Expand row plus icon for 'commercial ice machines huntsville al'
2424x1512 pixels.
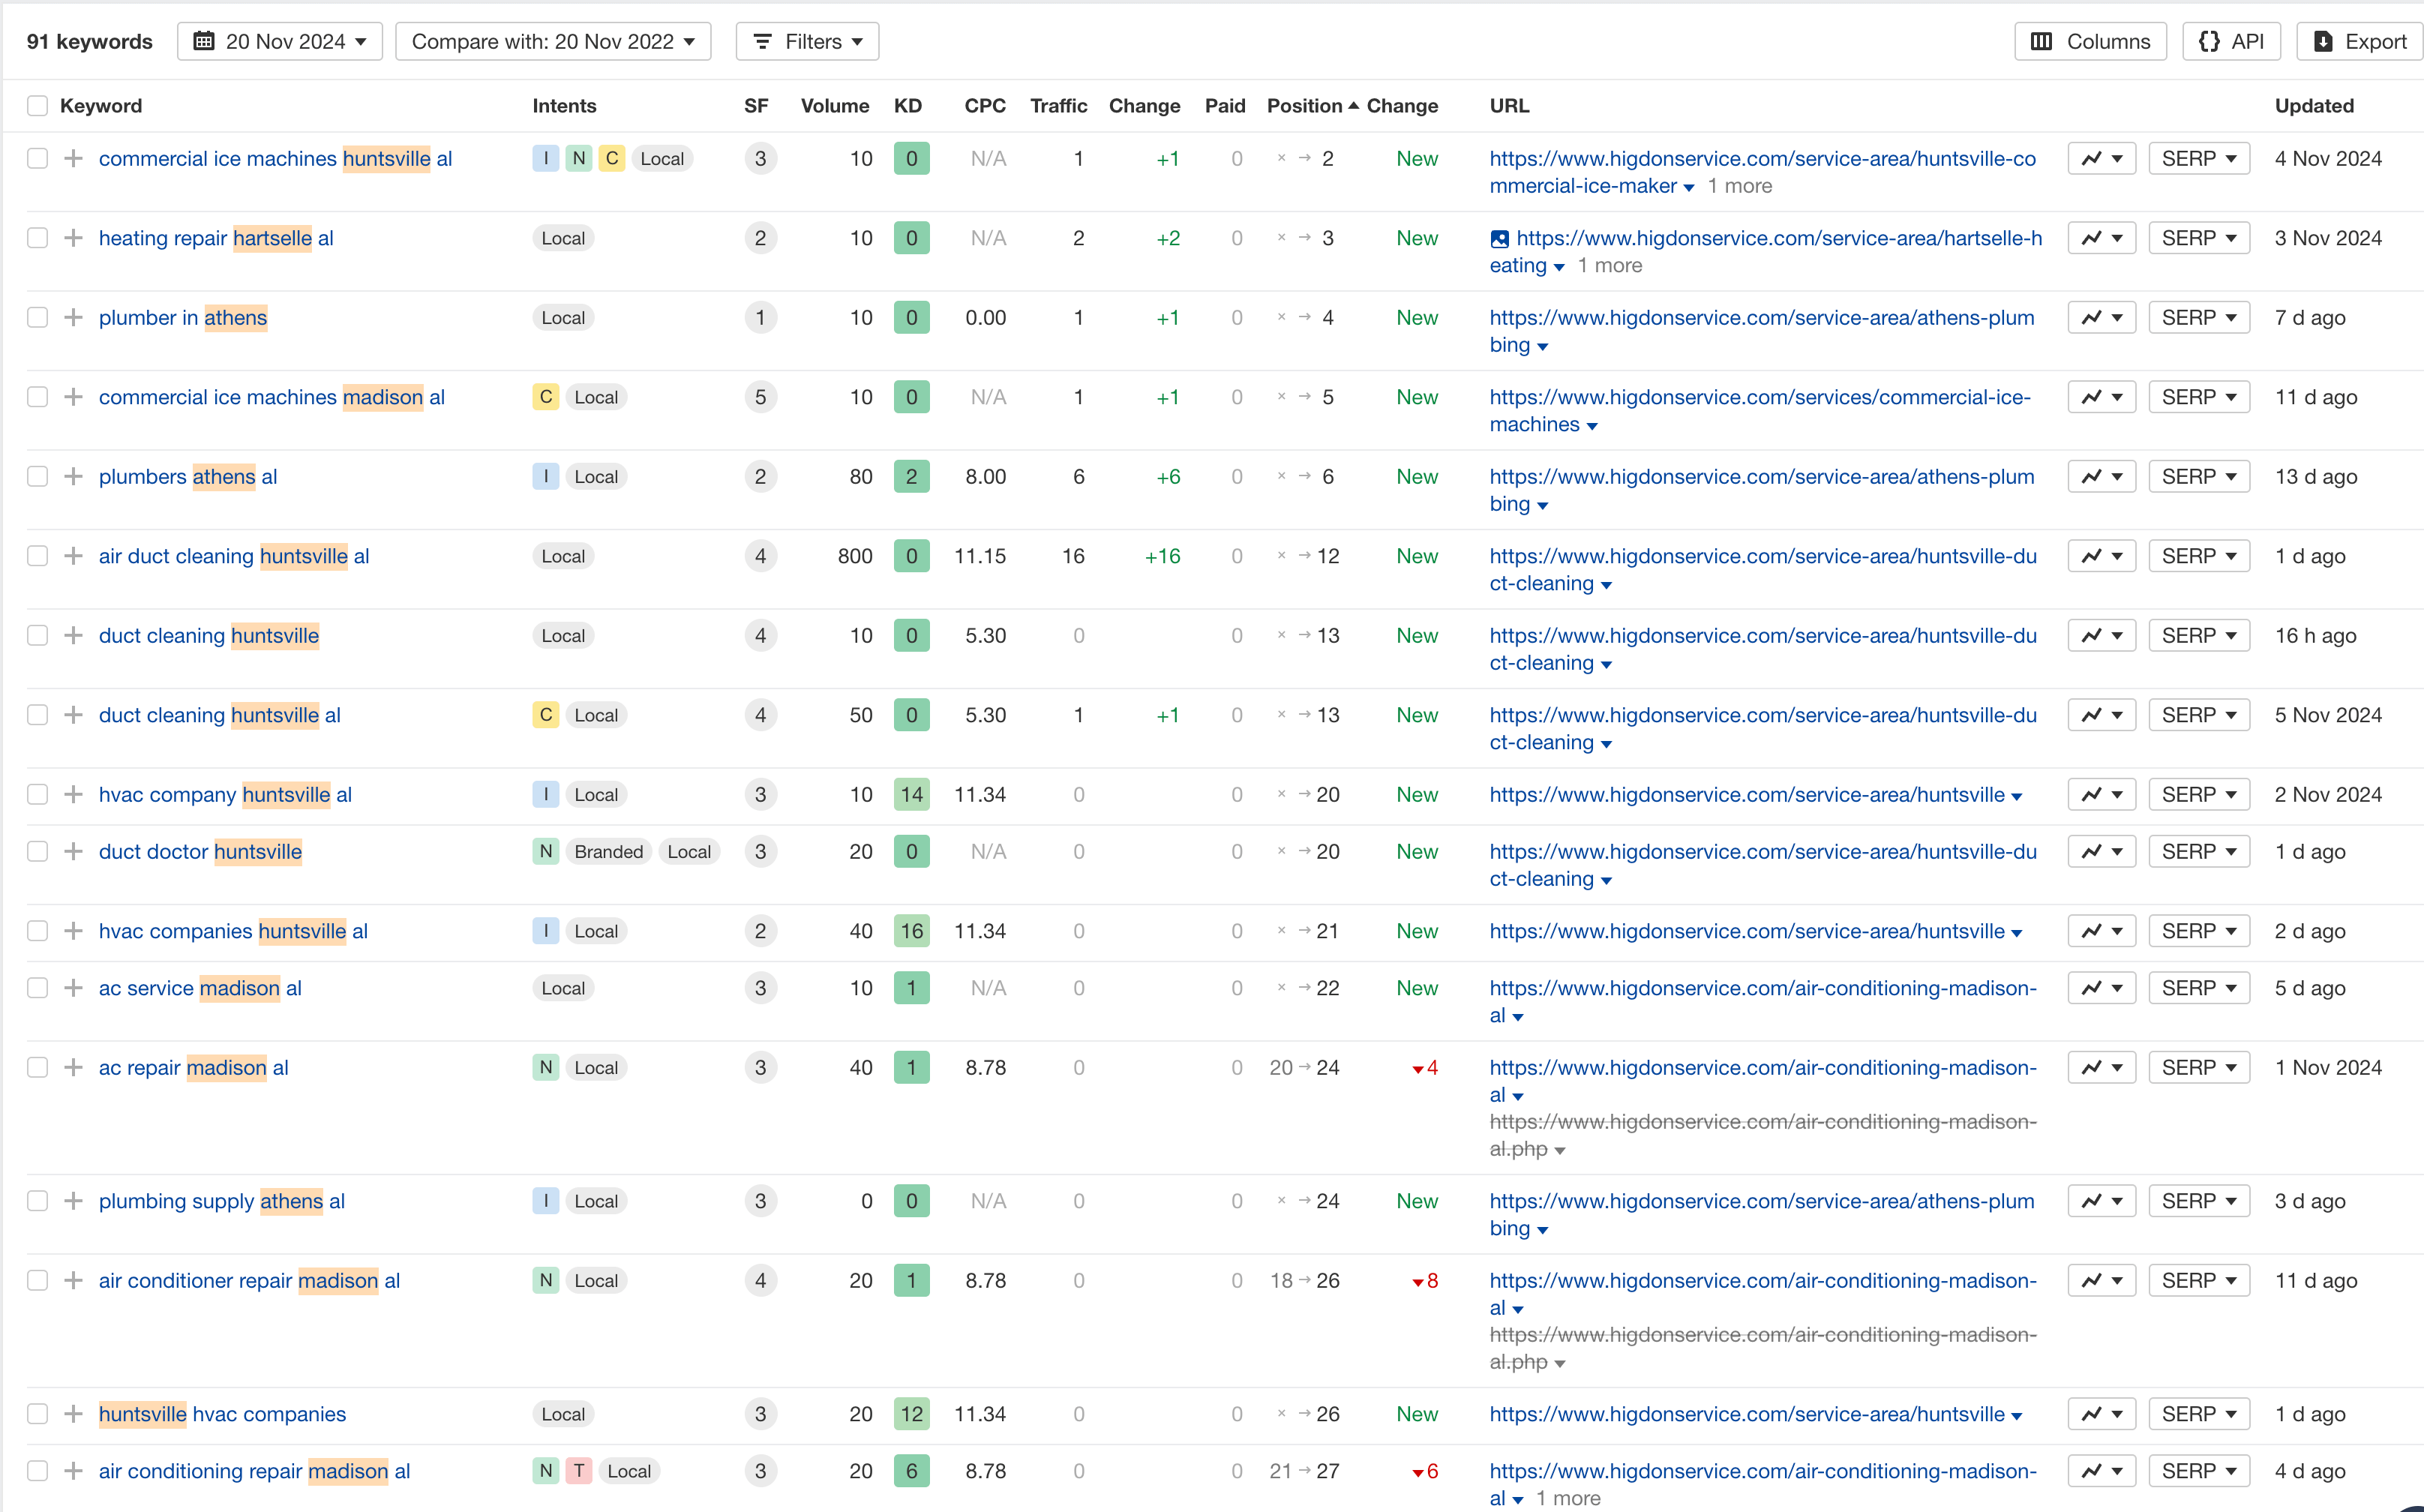coord(73,158)
